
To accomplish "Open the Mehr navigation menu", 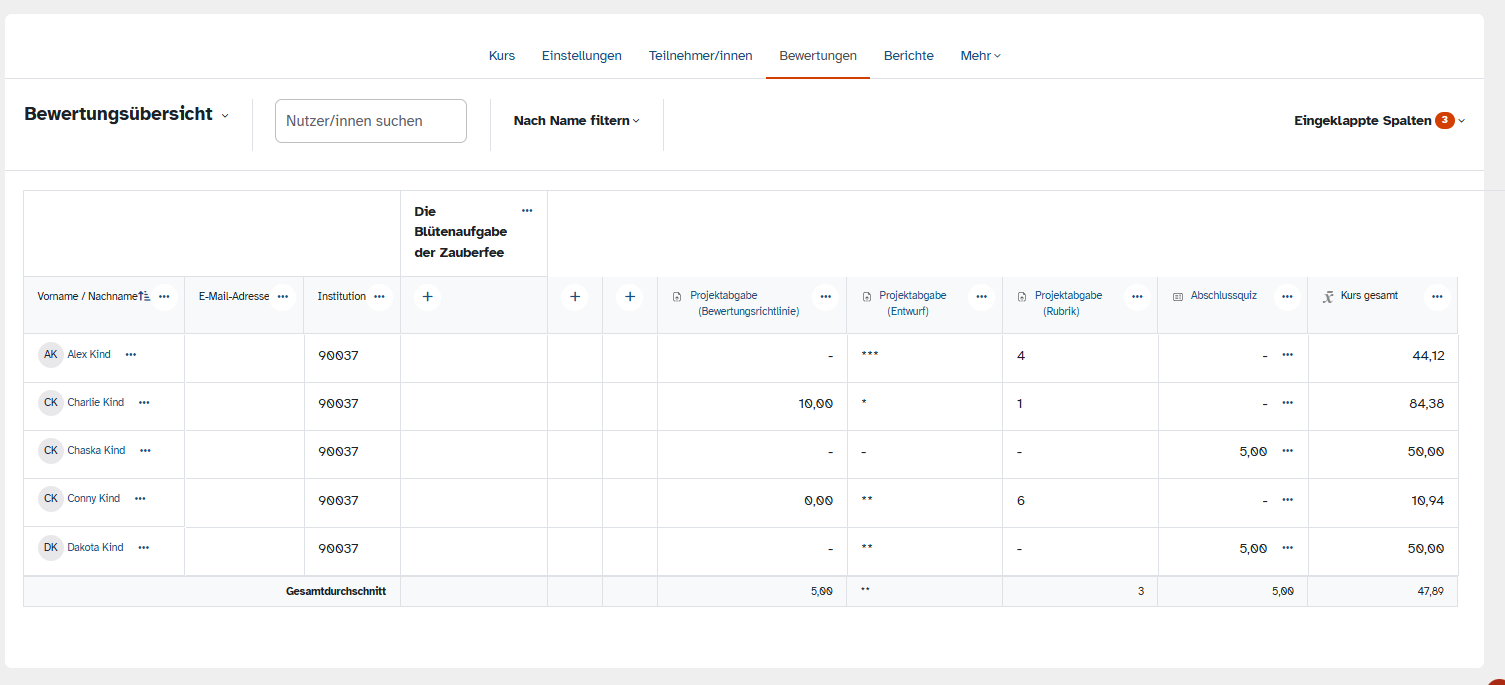I will coord(980,56).
